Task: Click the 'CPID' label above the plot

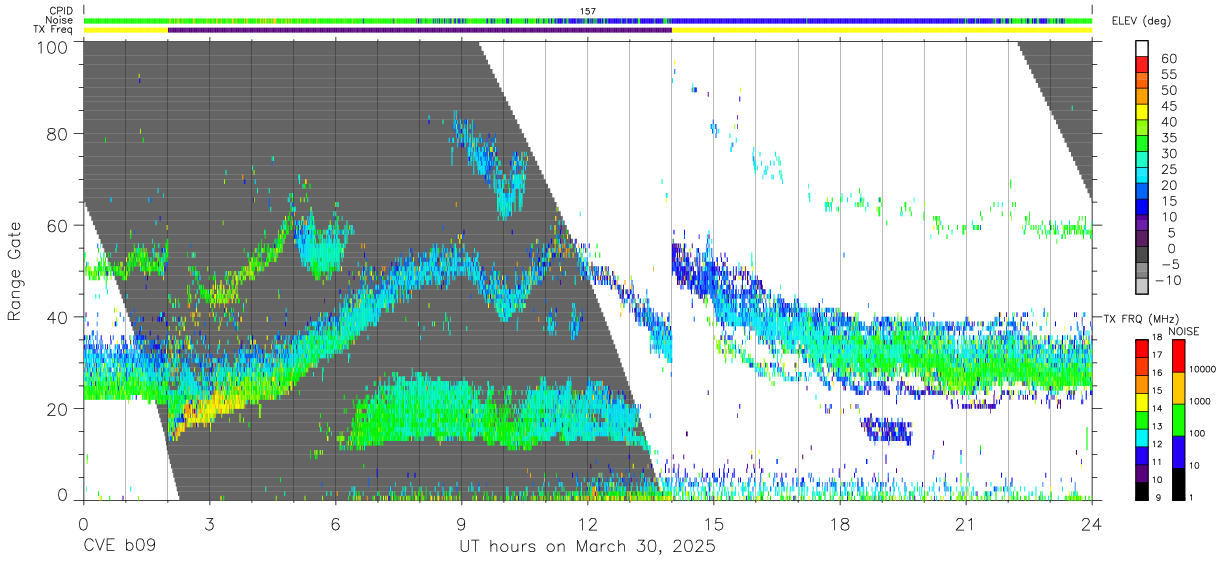Action: [59, 11]
